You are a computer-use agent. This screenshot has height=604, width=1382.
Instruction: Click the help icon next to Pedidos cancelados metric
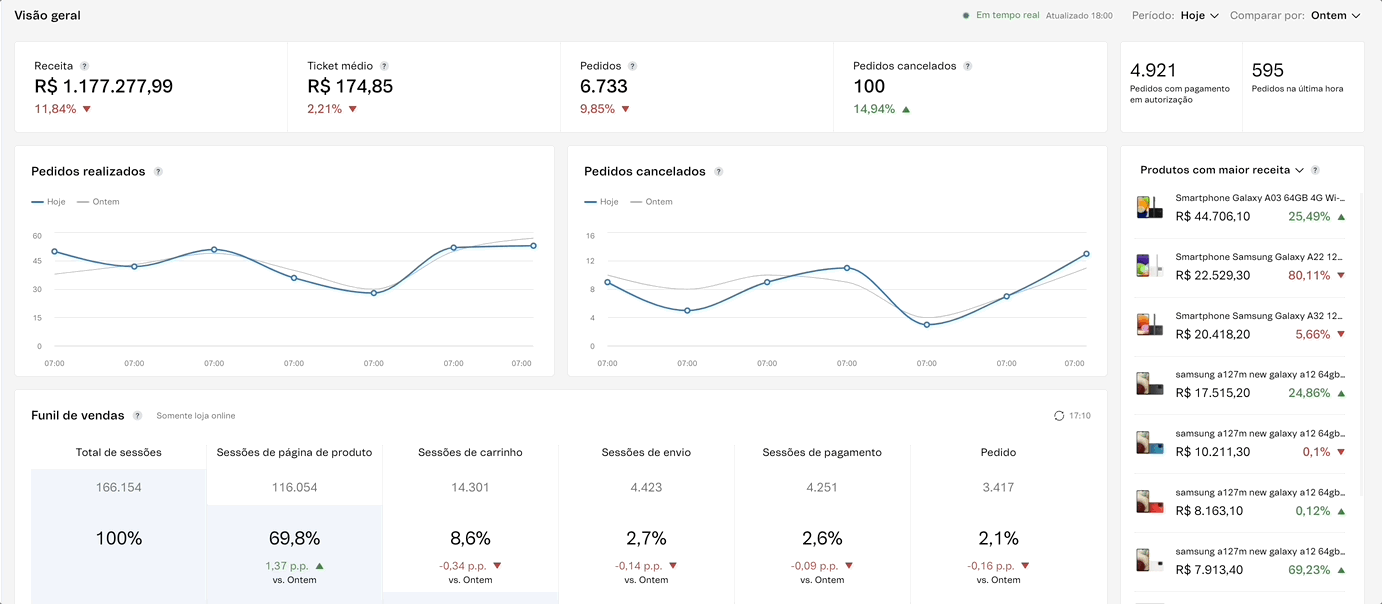tap(967, 66)
